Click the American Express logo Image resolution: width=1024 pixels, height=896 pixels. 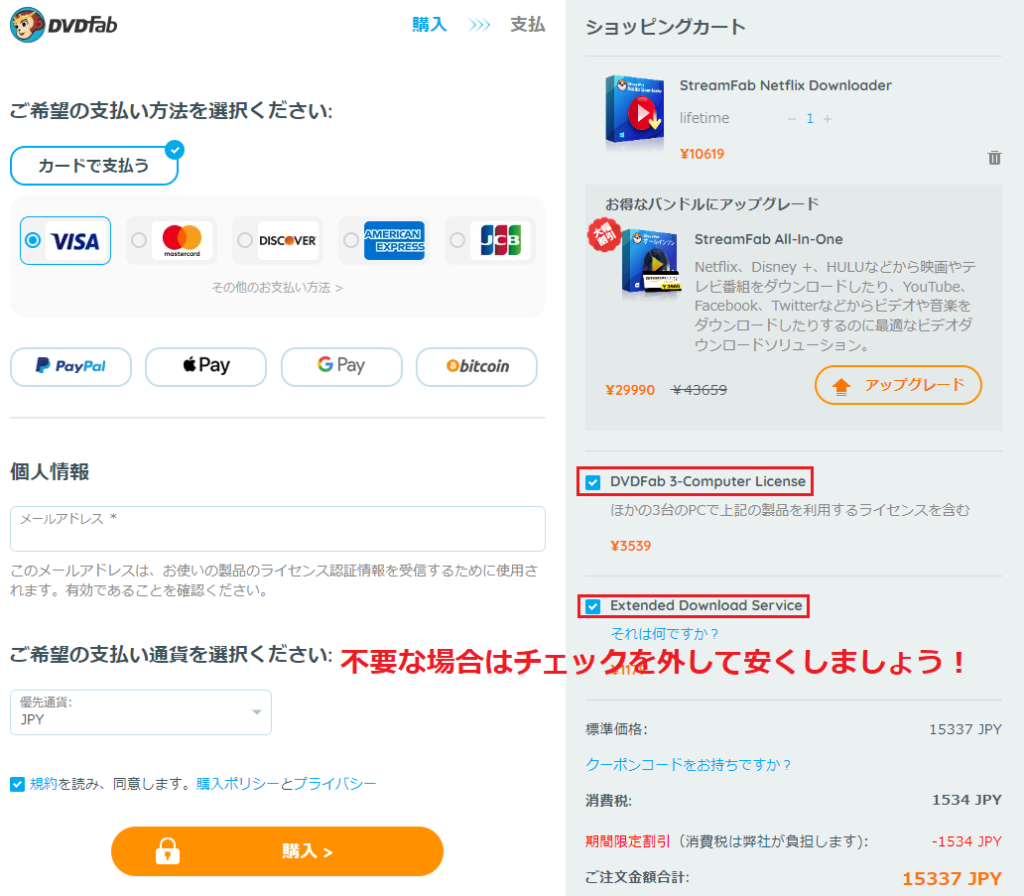394,240
